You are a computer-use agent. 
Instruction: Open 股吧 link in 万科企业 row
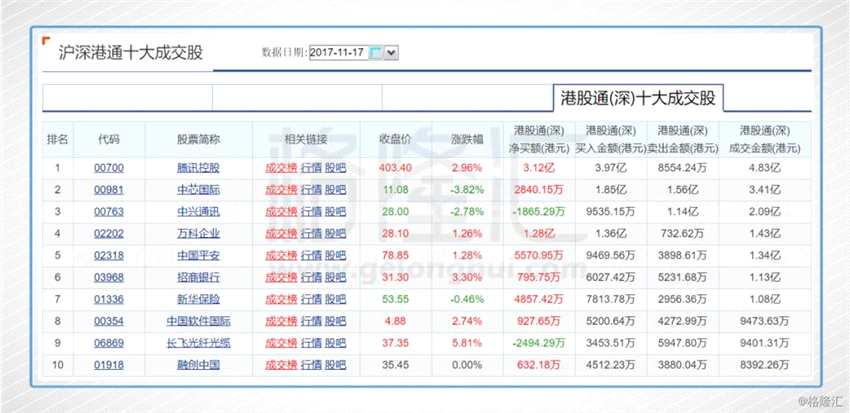335,234
